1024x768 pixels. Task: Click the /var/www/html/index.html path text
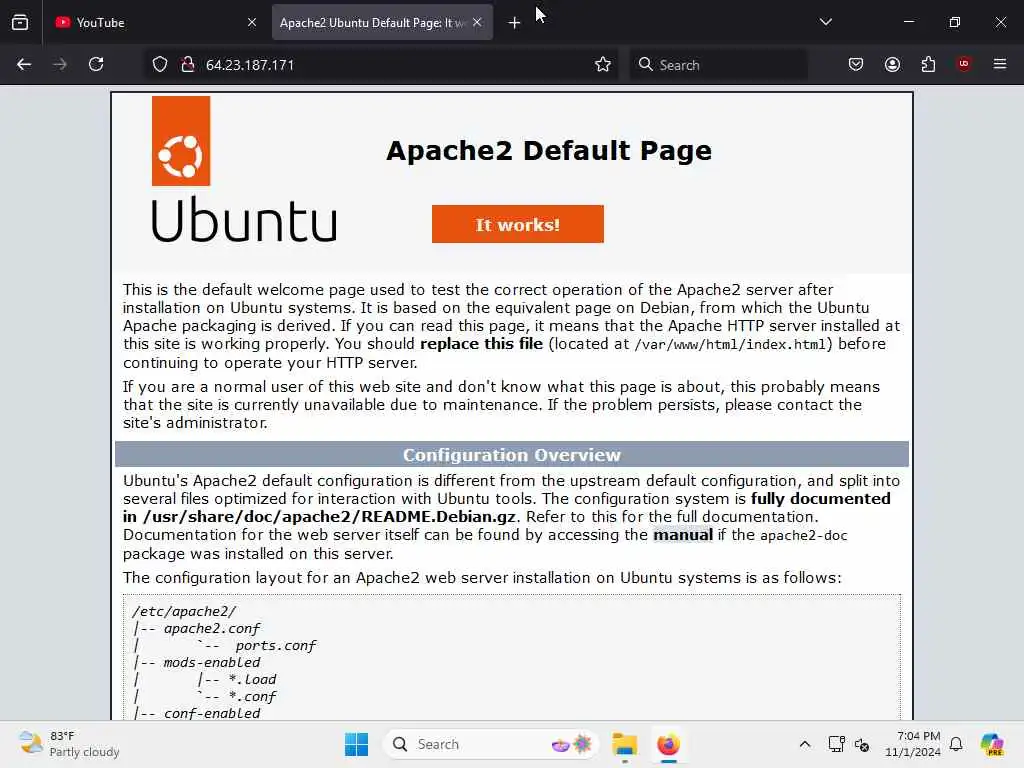click(730, 344)
